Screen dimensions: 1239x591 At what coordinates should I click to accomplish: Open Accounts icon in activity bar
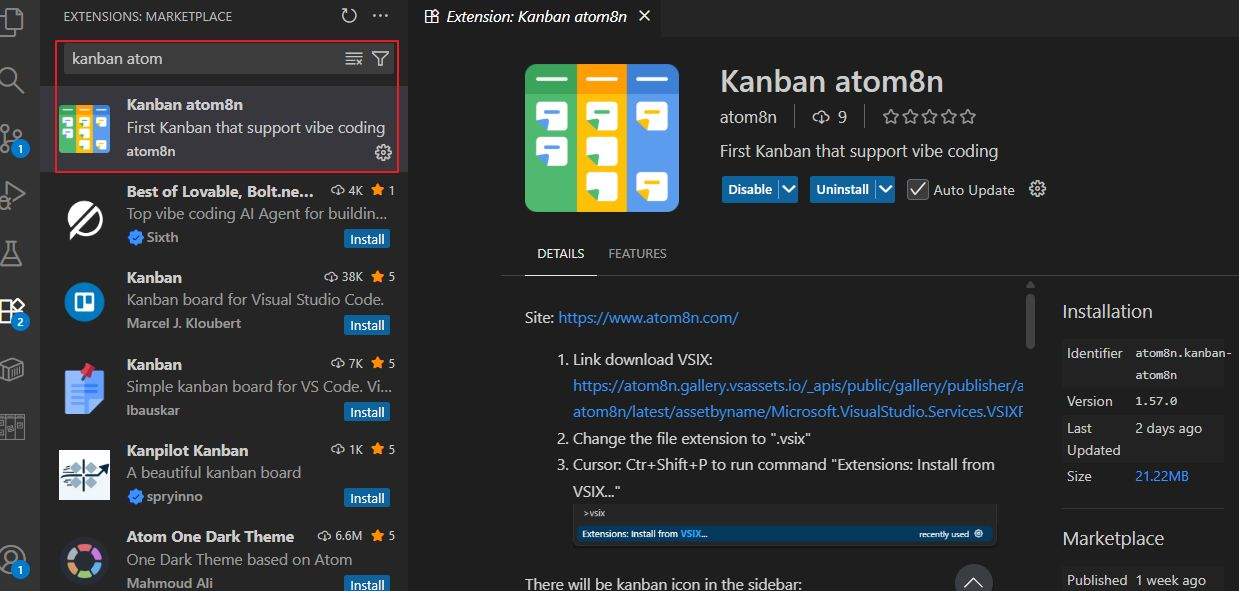tap(12, 560)
